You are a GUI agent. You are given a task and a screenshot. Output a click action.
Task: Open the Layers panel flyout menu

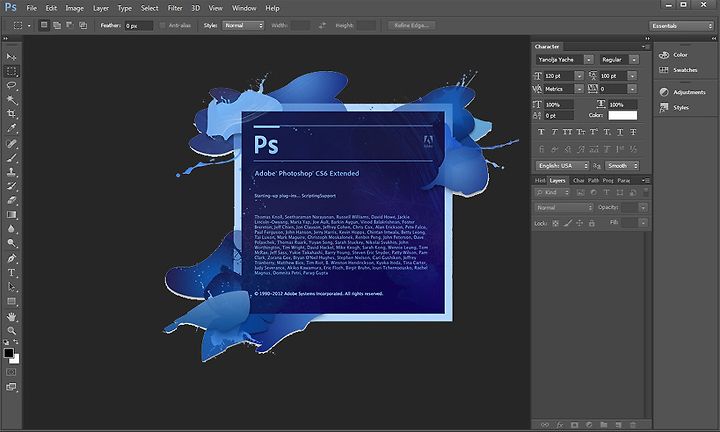click(x=646, y=180)
